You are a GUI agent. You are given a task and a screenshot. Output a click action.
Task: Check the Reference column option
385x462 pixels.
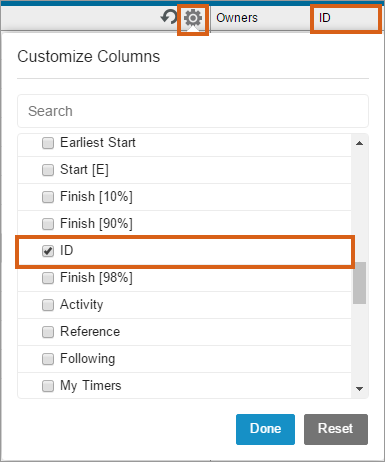(48, 332)
